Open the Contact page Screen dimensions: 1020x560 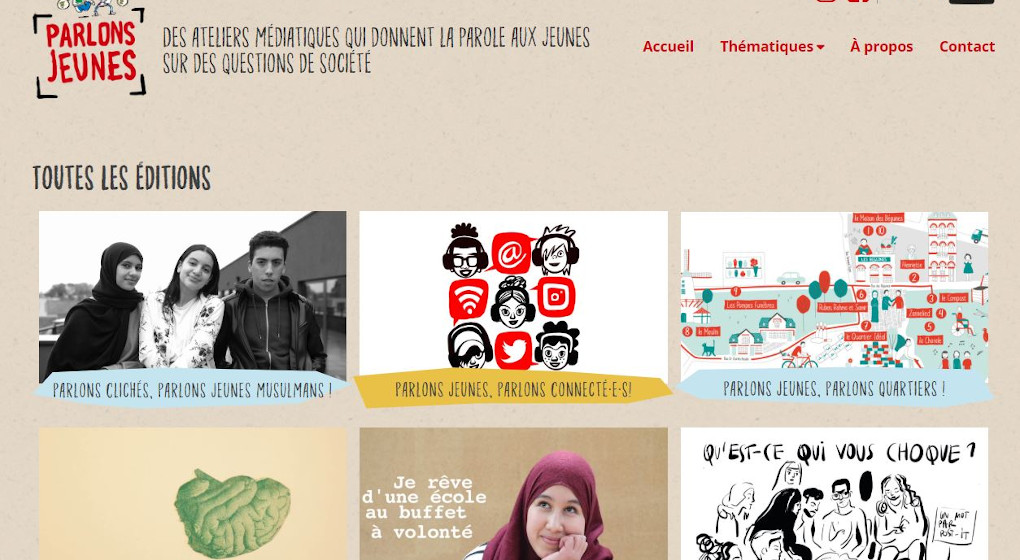tap(967, 46)
